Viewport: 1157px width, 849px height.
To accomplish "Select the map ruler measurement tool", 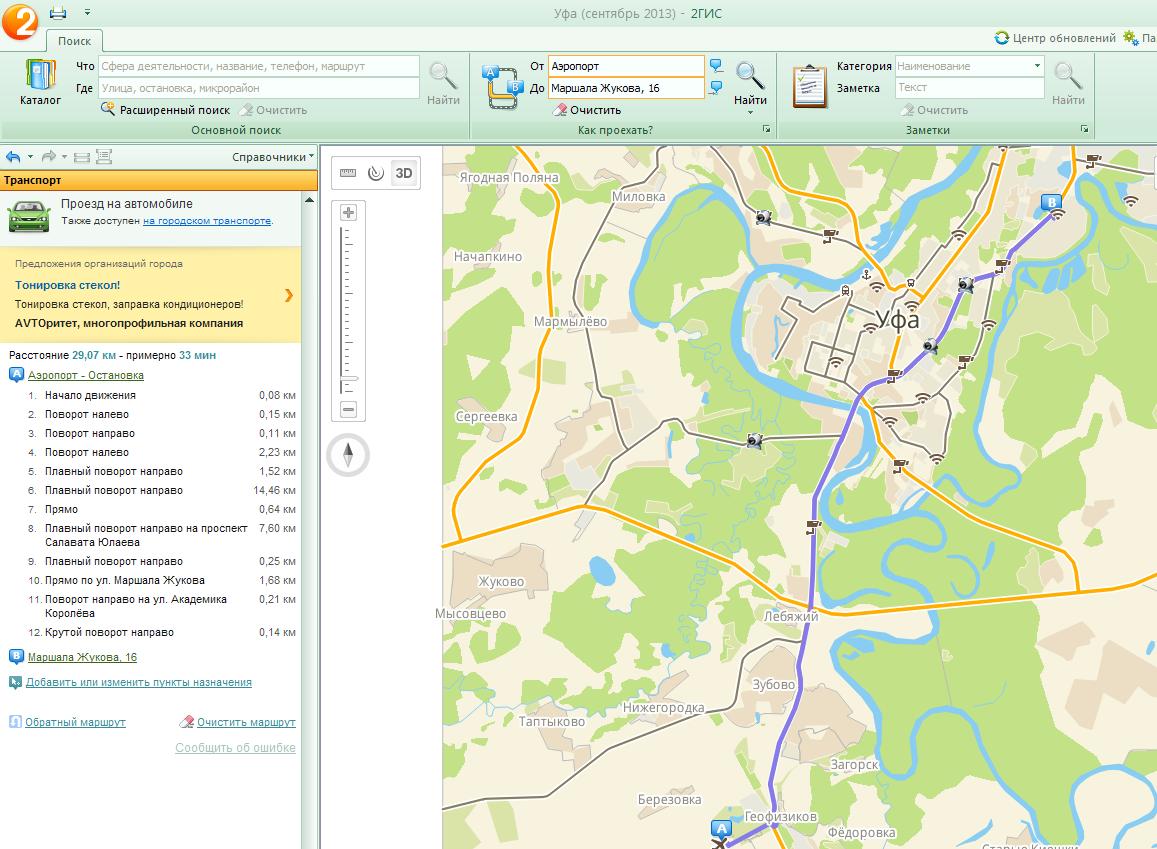I will (x=348, y=173).
